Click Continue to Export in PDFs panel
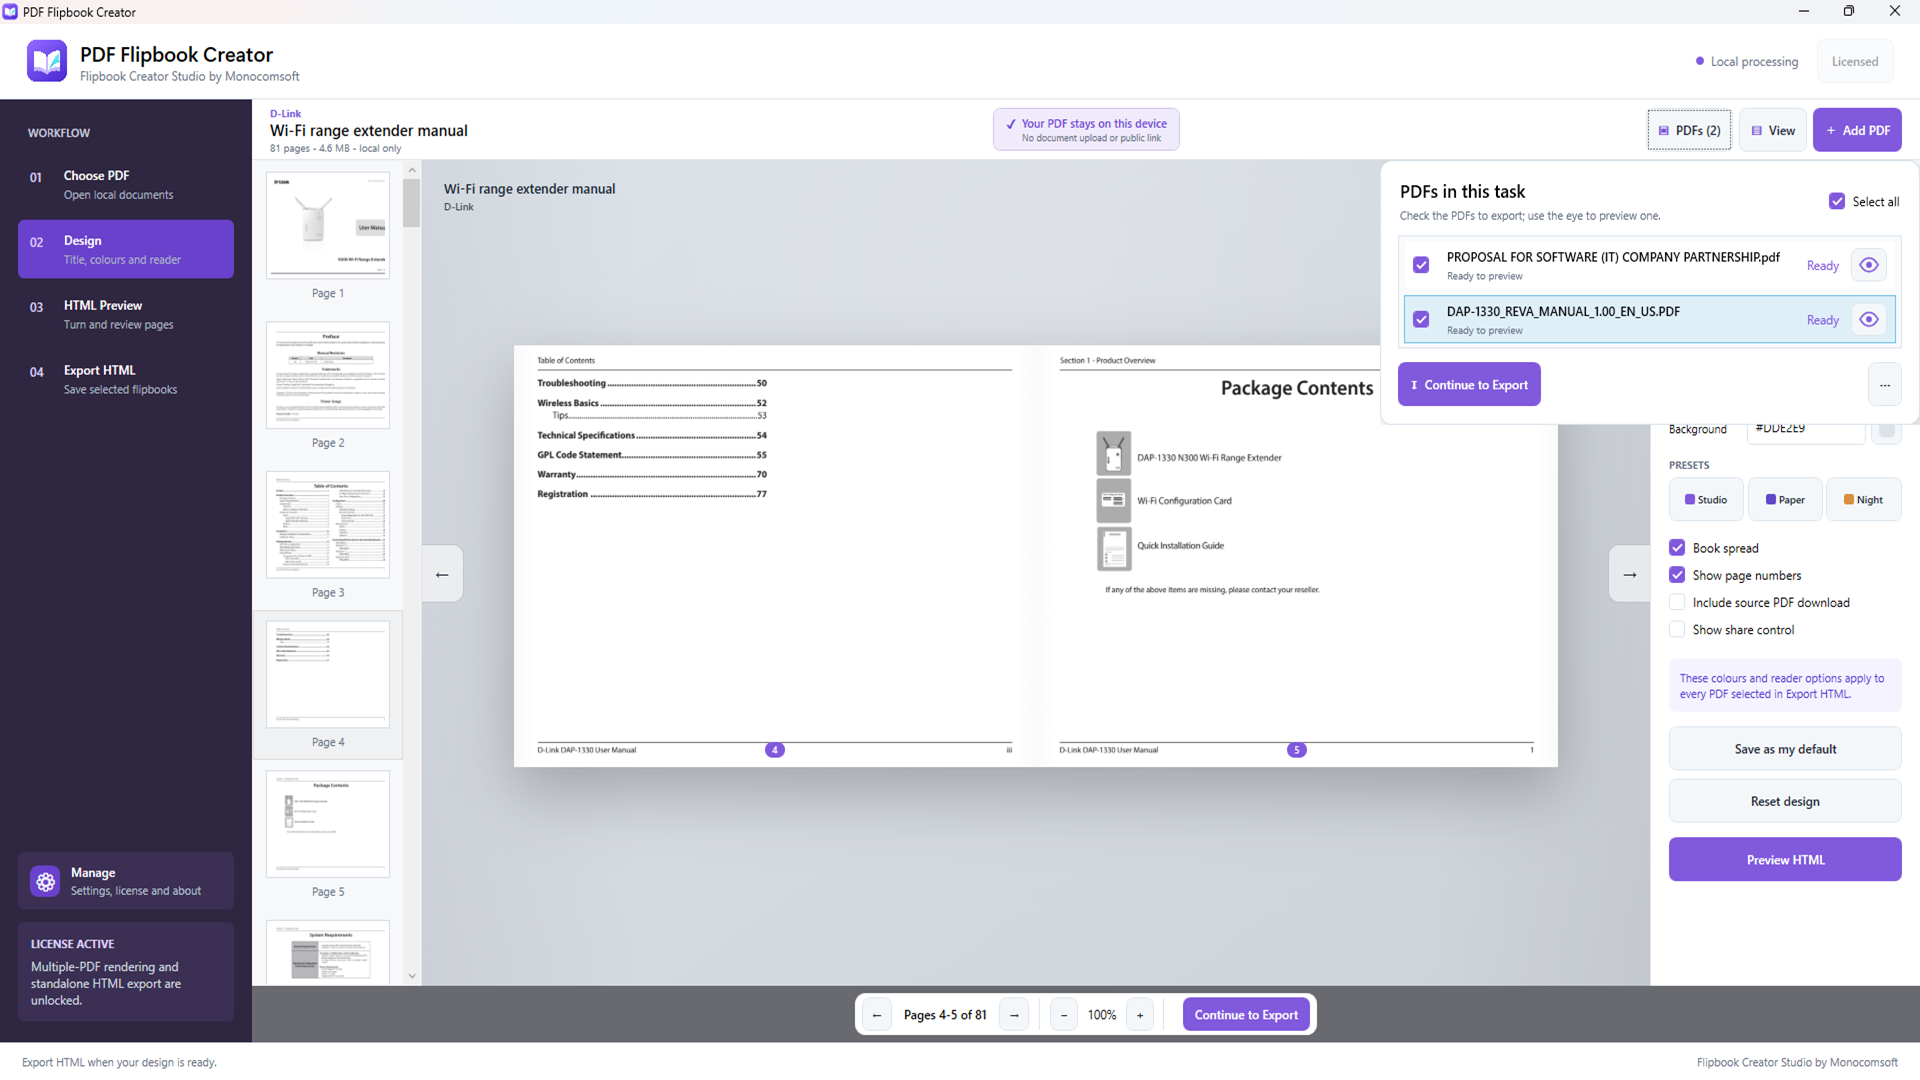This screenshot has width=1920, height=1080. coord(1469,385)
